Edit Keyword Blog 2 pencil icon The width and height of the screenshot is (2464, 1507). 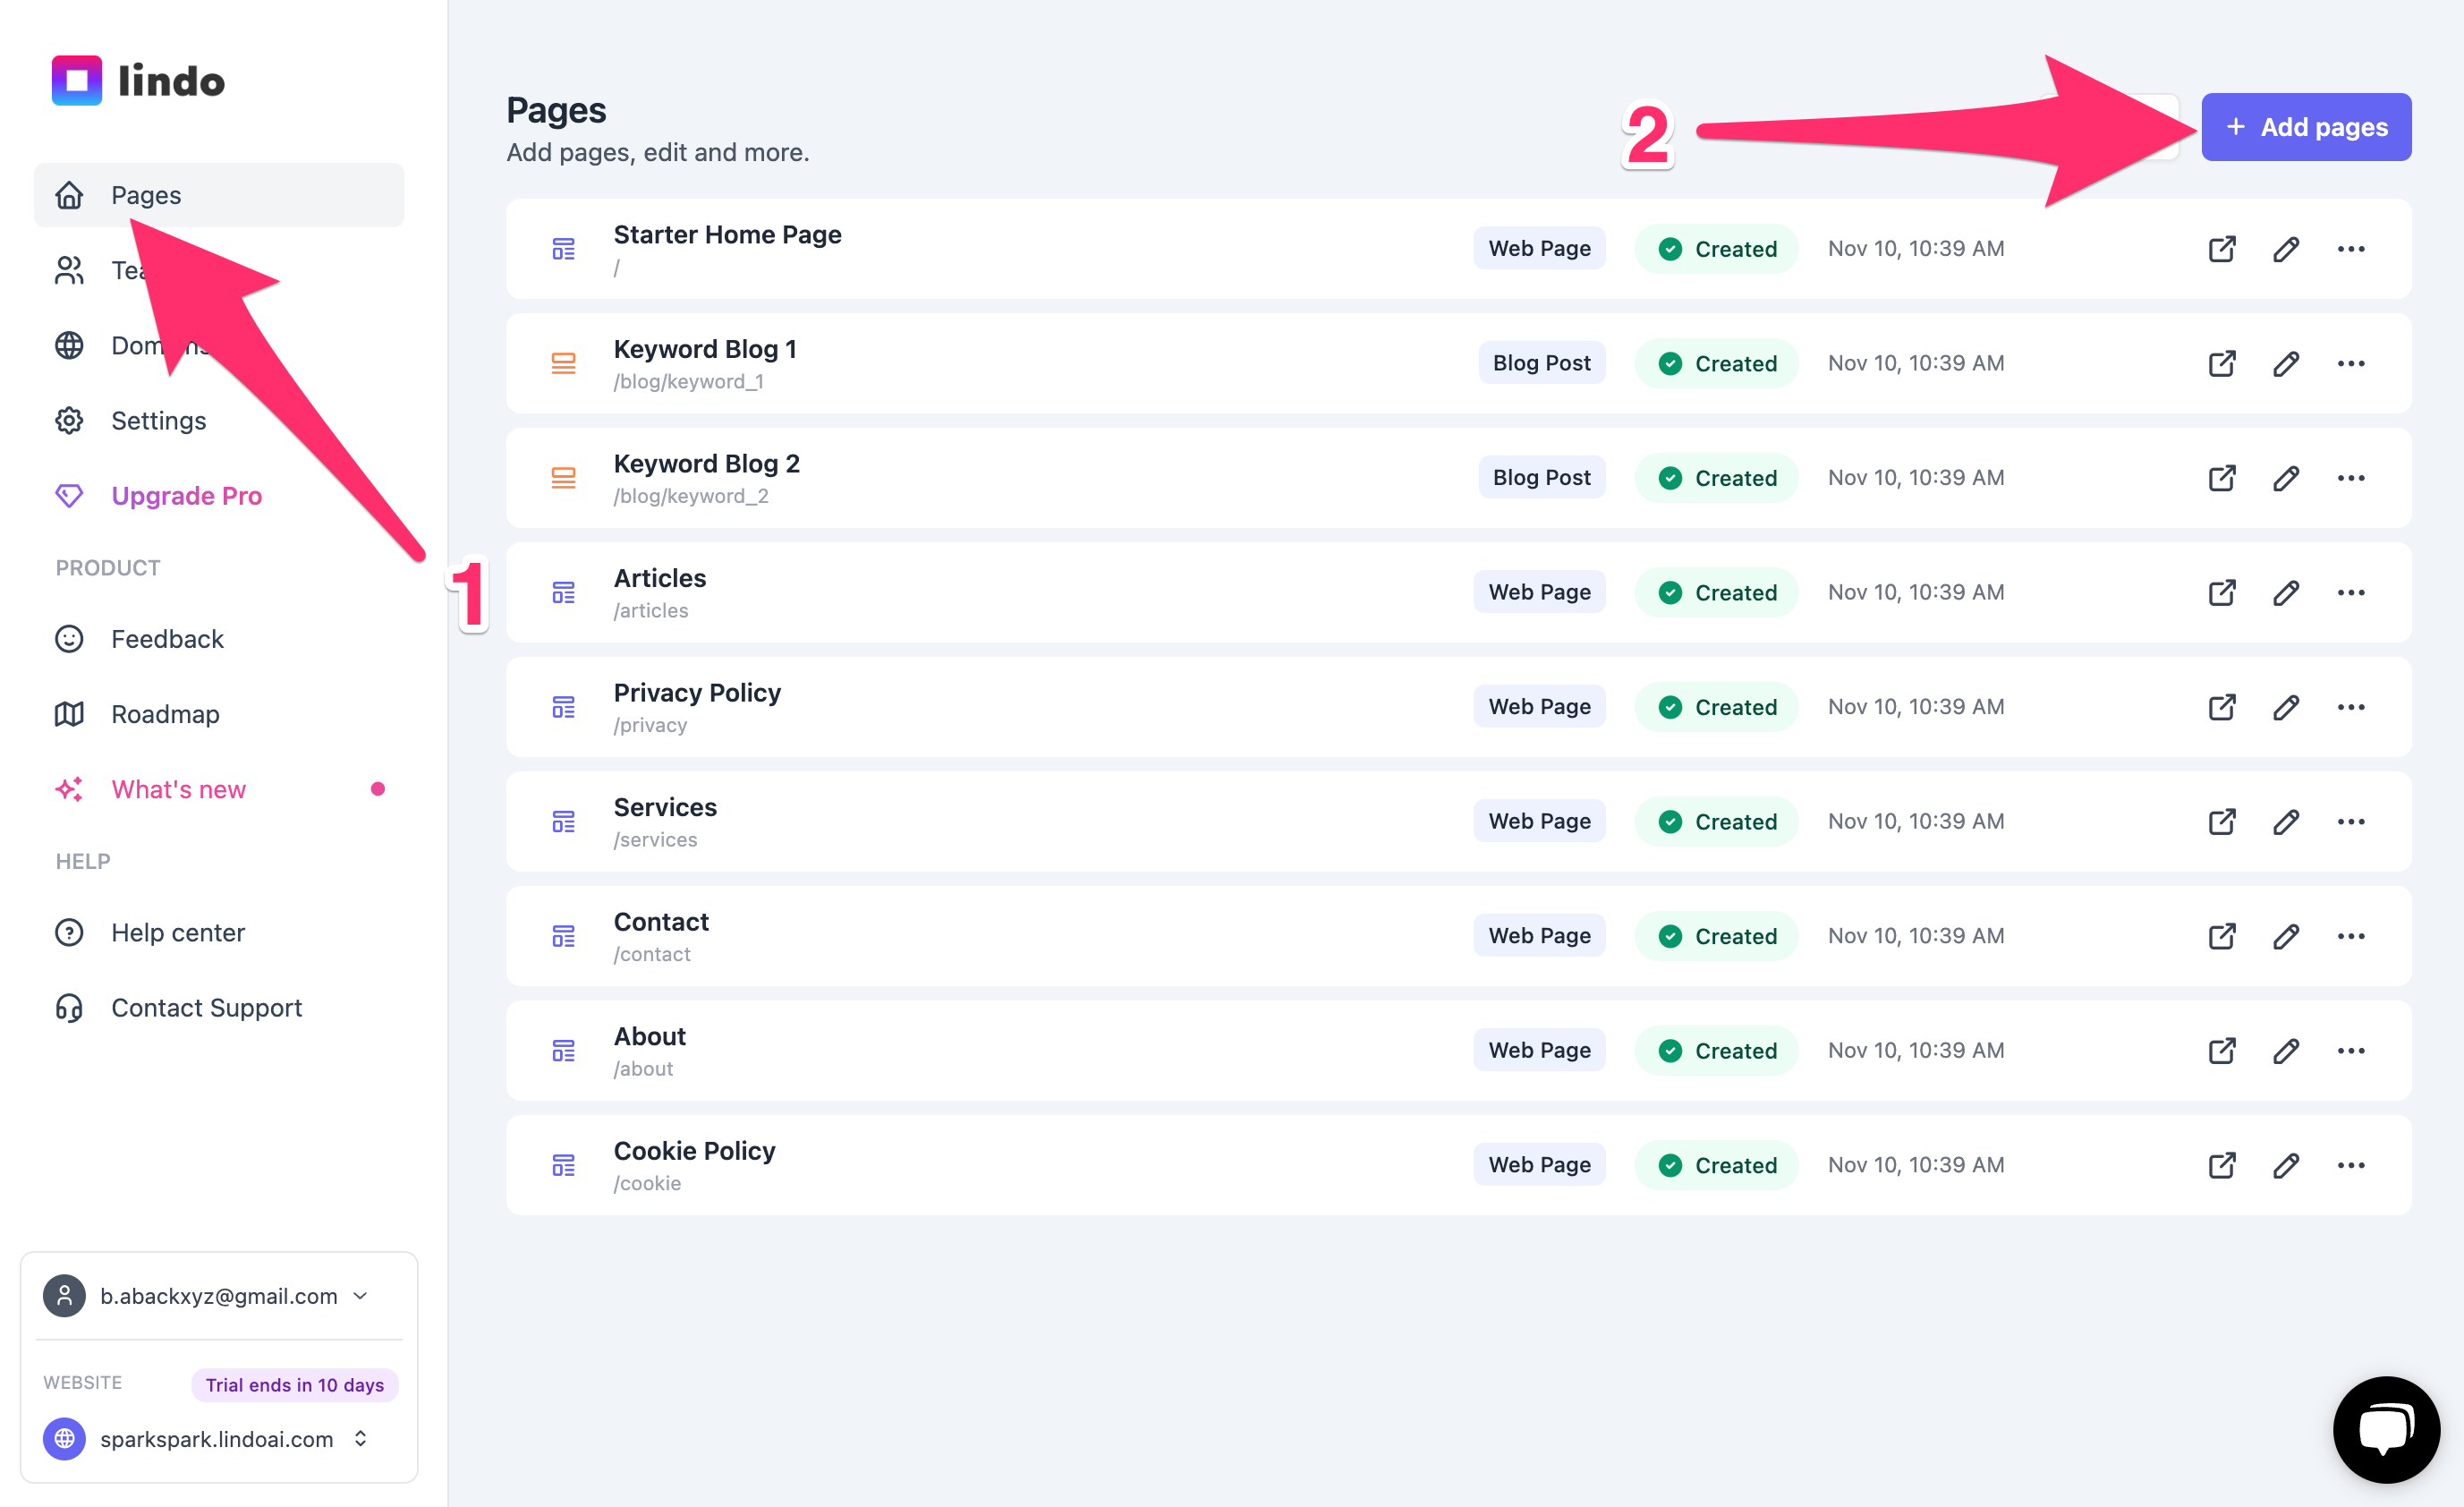(2286, 478)
